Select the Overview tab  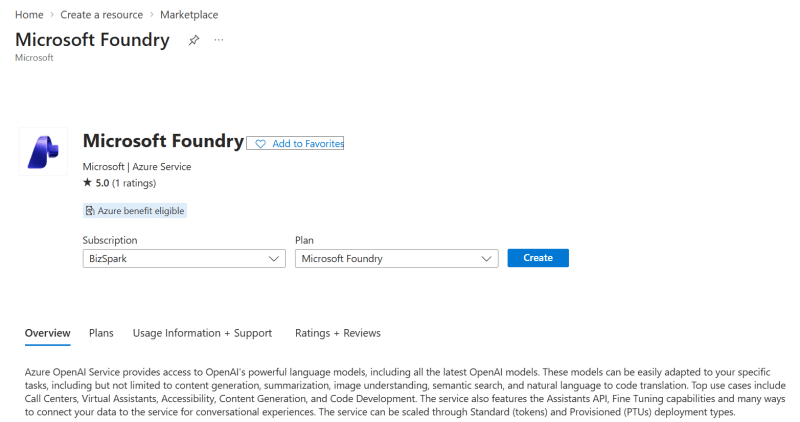(47, 333)
